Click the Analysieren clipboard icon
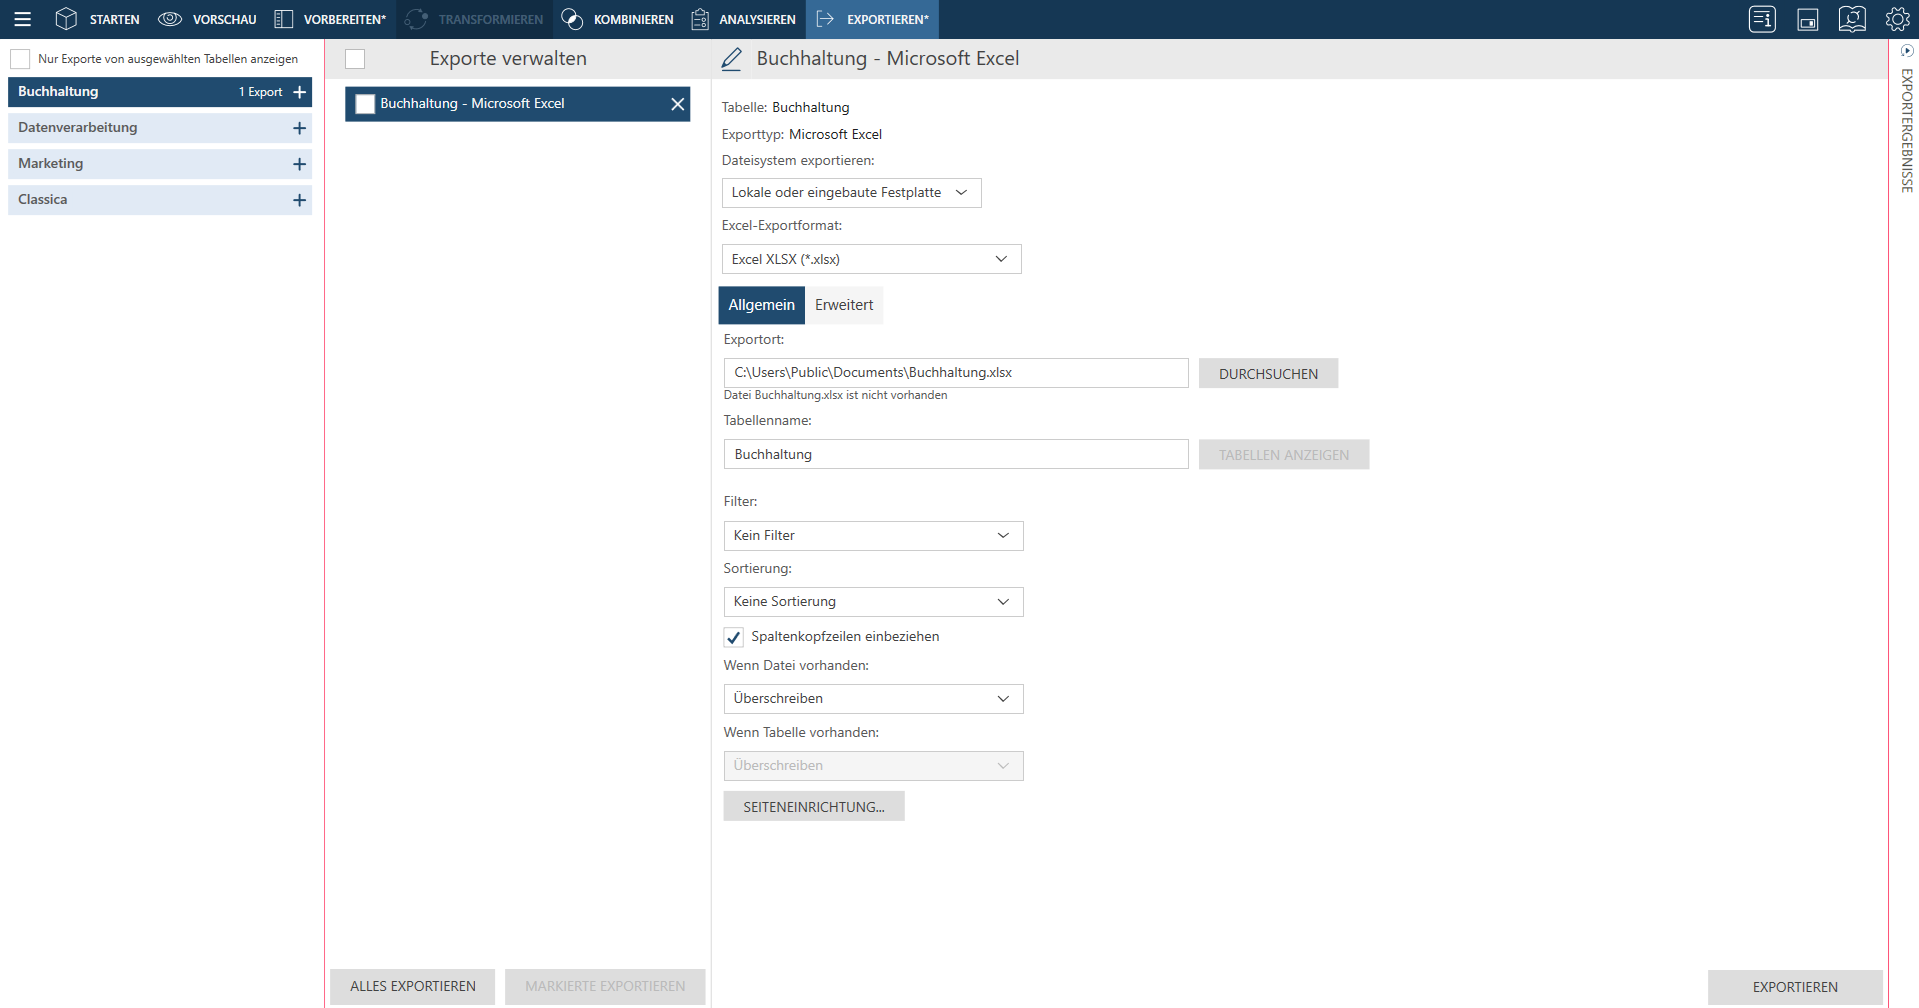The height and width of the screenshot is (1008, 1919). click(700, 19)
